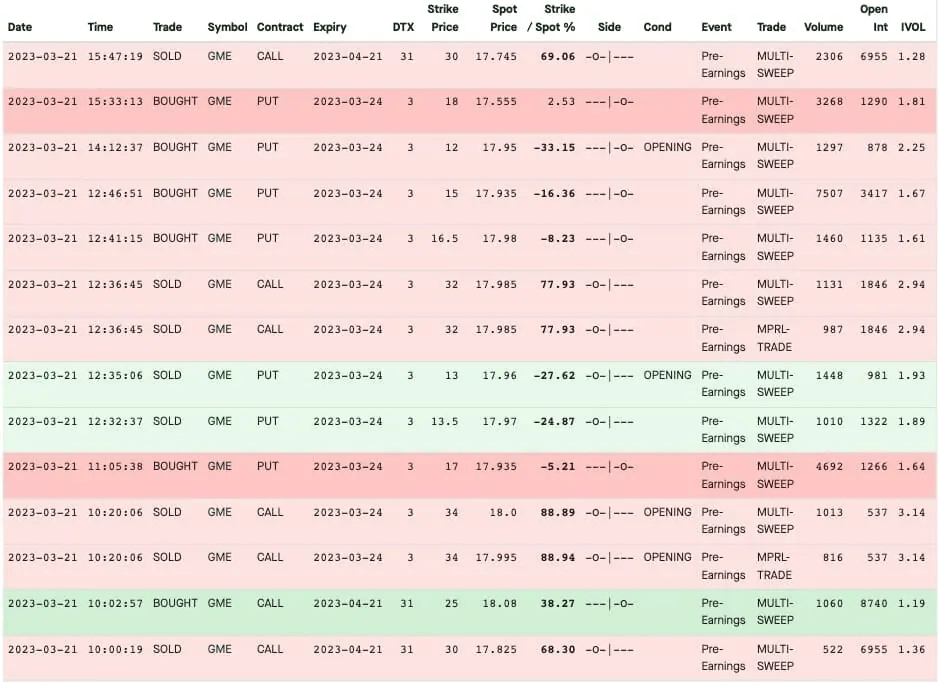Click strike price 13.5

[x=444, y=421]
